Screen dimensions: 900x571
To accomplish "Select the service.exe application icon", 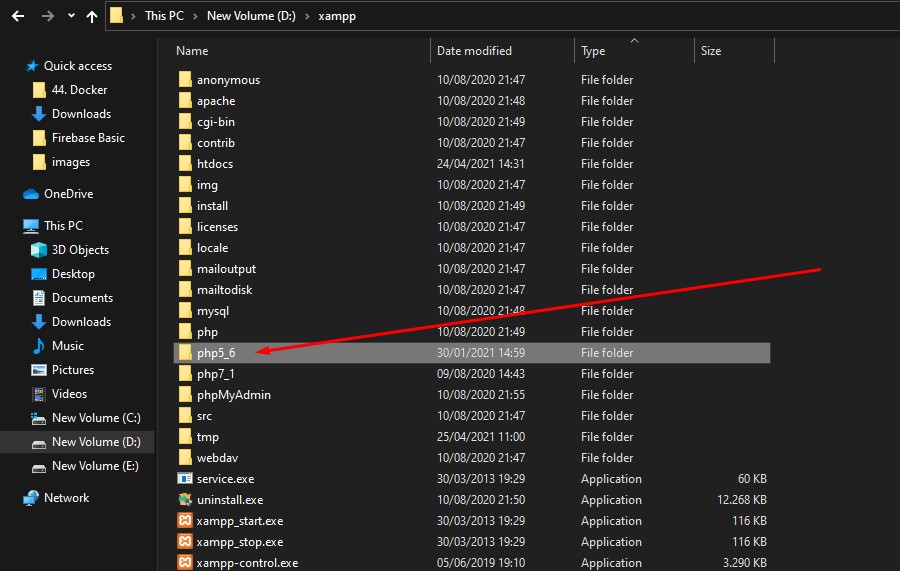I will coord(185,479).
